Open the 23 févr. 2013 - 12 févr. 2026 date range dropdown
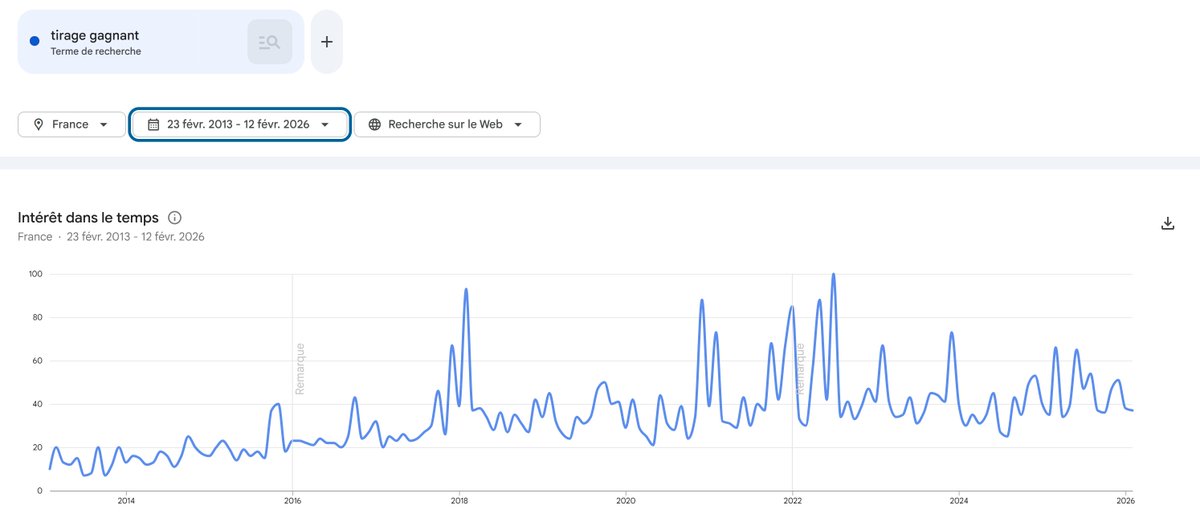1200x530 pixels. click(240, 124)
